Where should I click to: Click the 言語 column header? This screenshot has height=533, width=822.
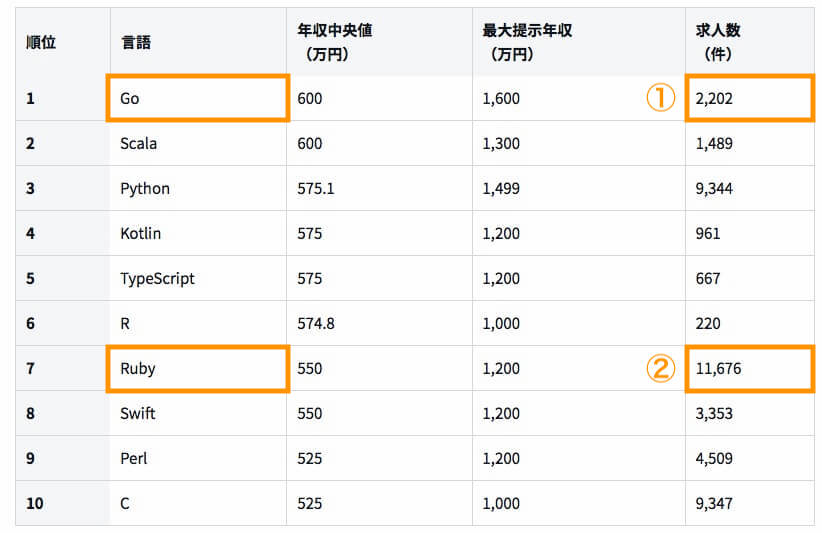coord(198,42)
